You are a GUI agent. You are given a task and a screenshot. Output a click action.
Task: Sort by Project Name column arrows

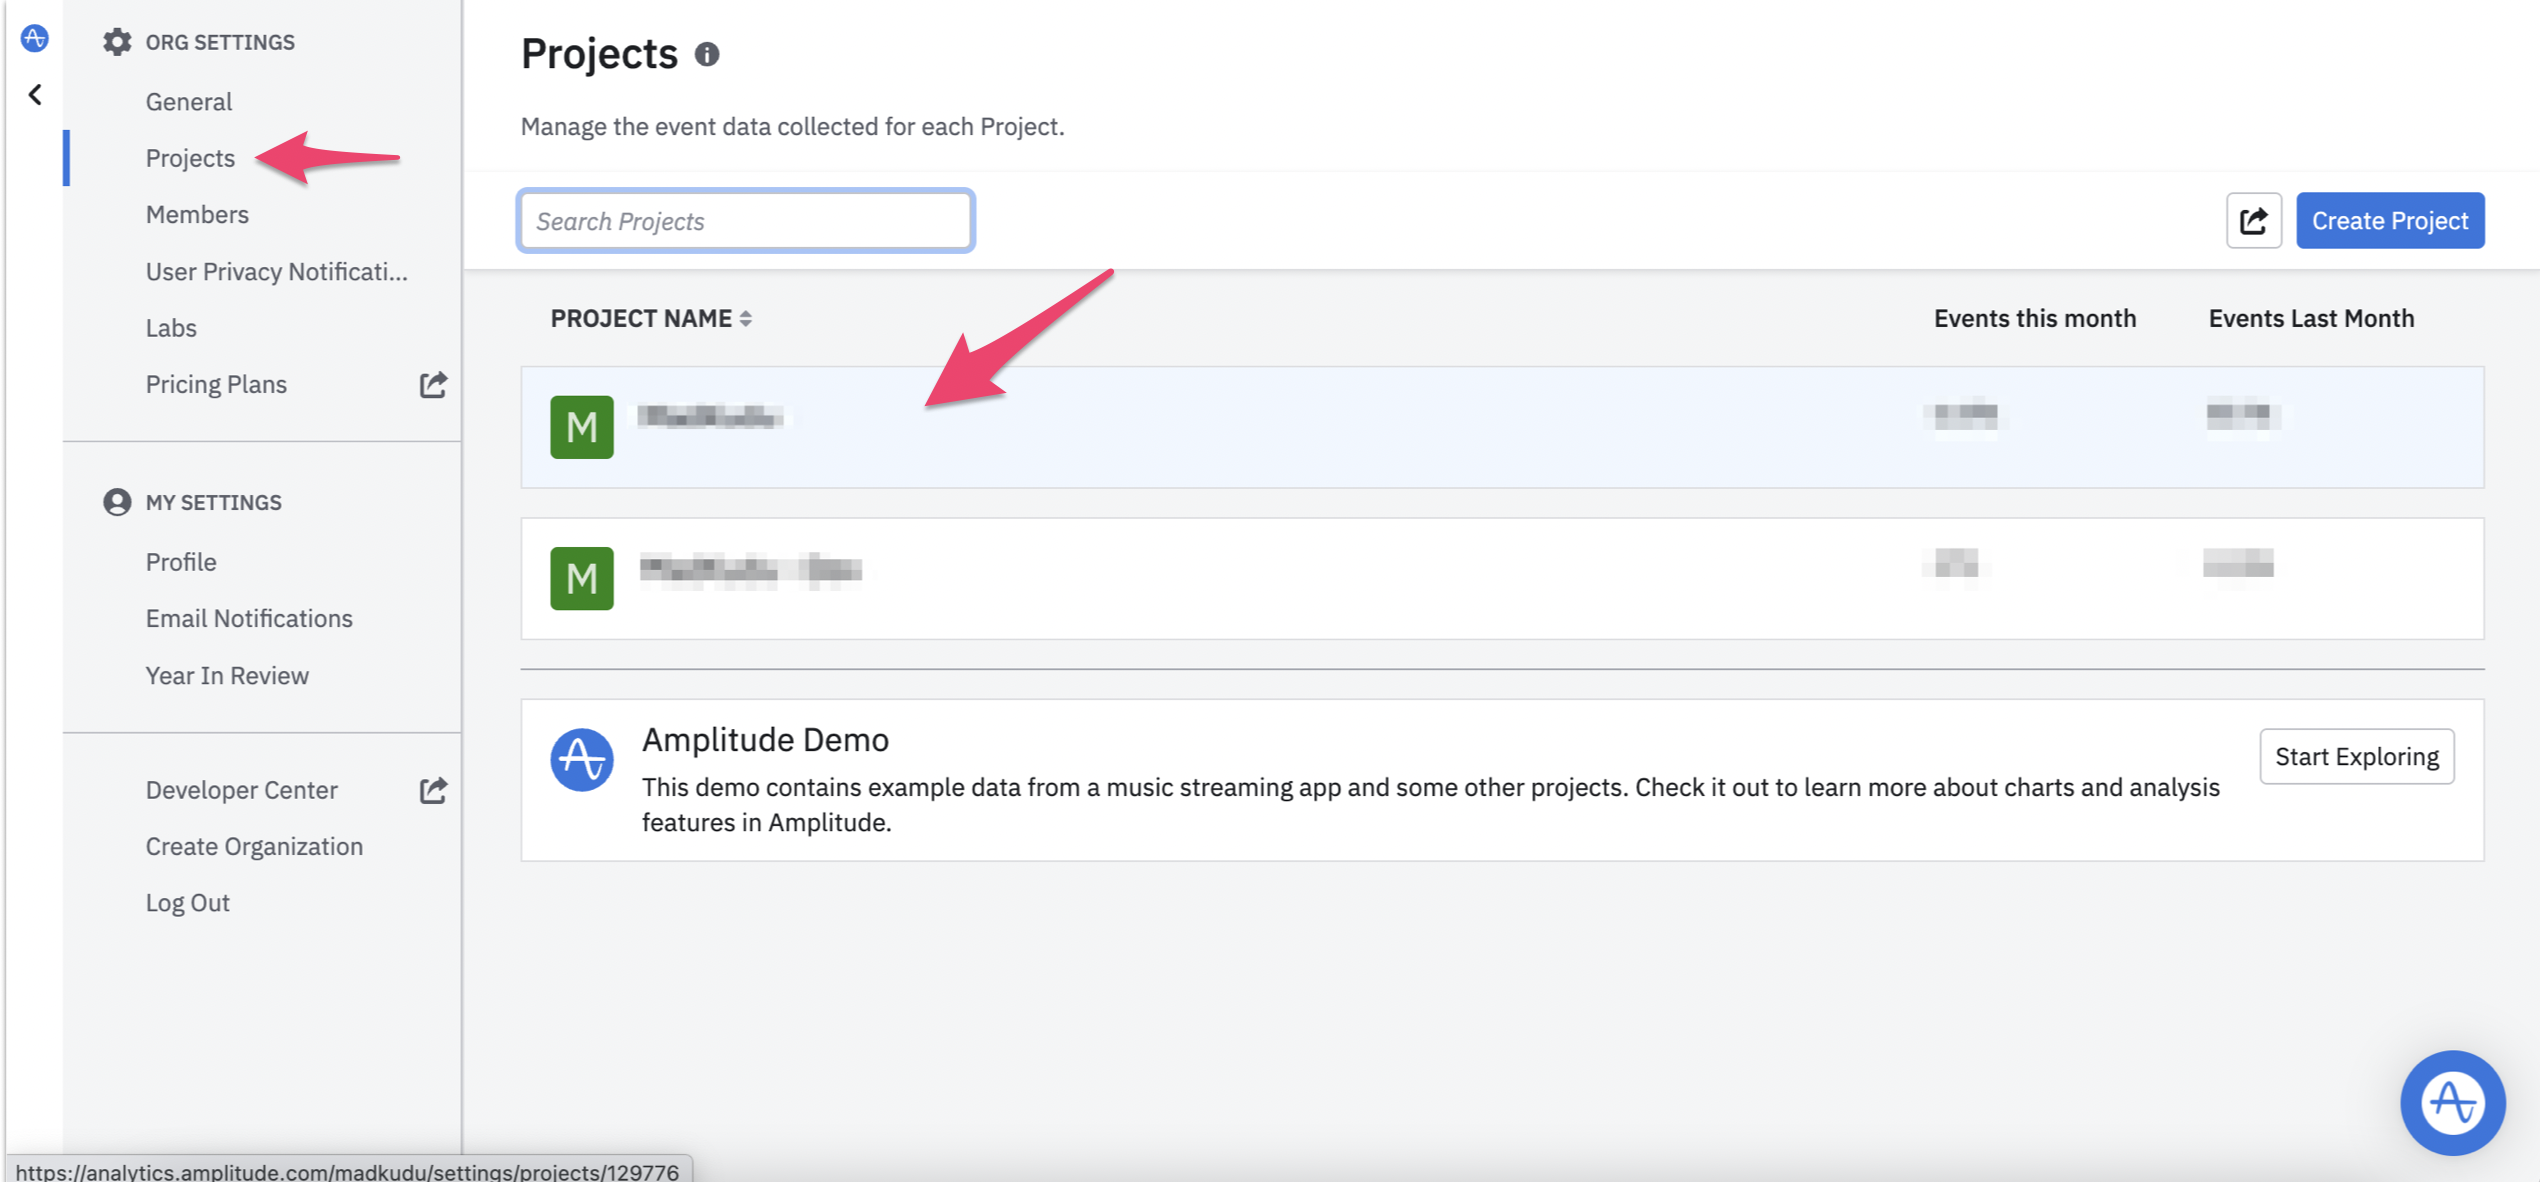(x=746, y=318)
